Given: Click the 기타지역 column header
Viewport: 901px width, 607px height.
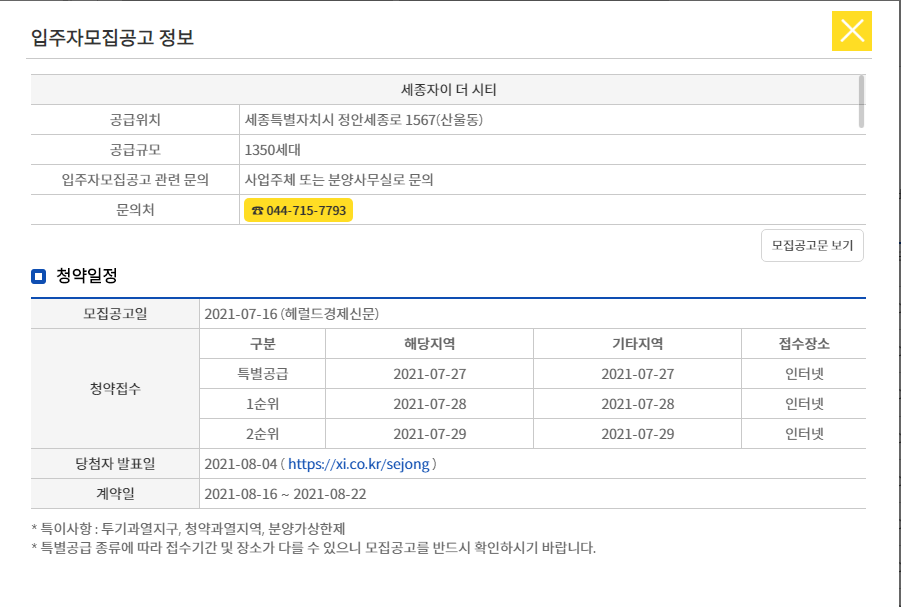Looking at the screenshot, I should 637,344.
